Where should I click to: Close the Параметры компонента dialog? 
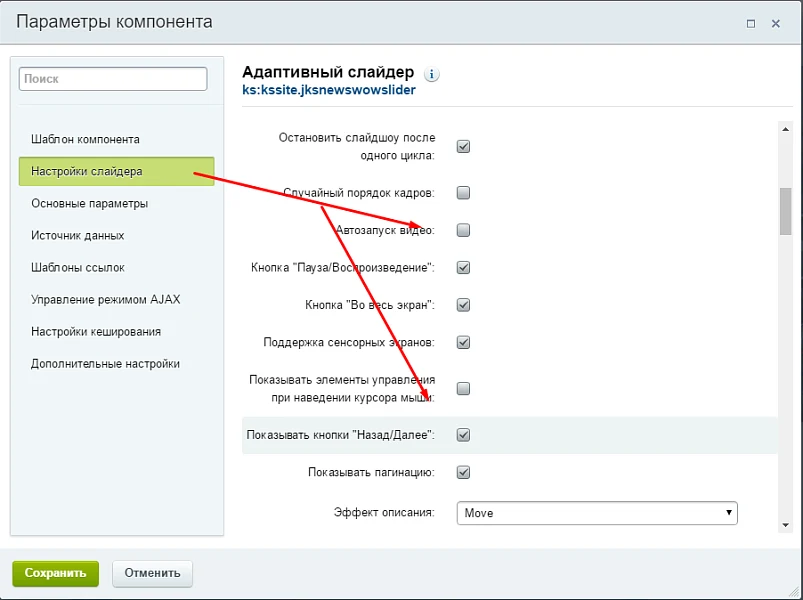[776, 24]
